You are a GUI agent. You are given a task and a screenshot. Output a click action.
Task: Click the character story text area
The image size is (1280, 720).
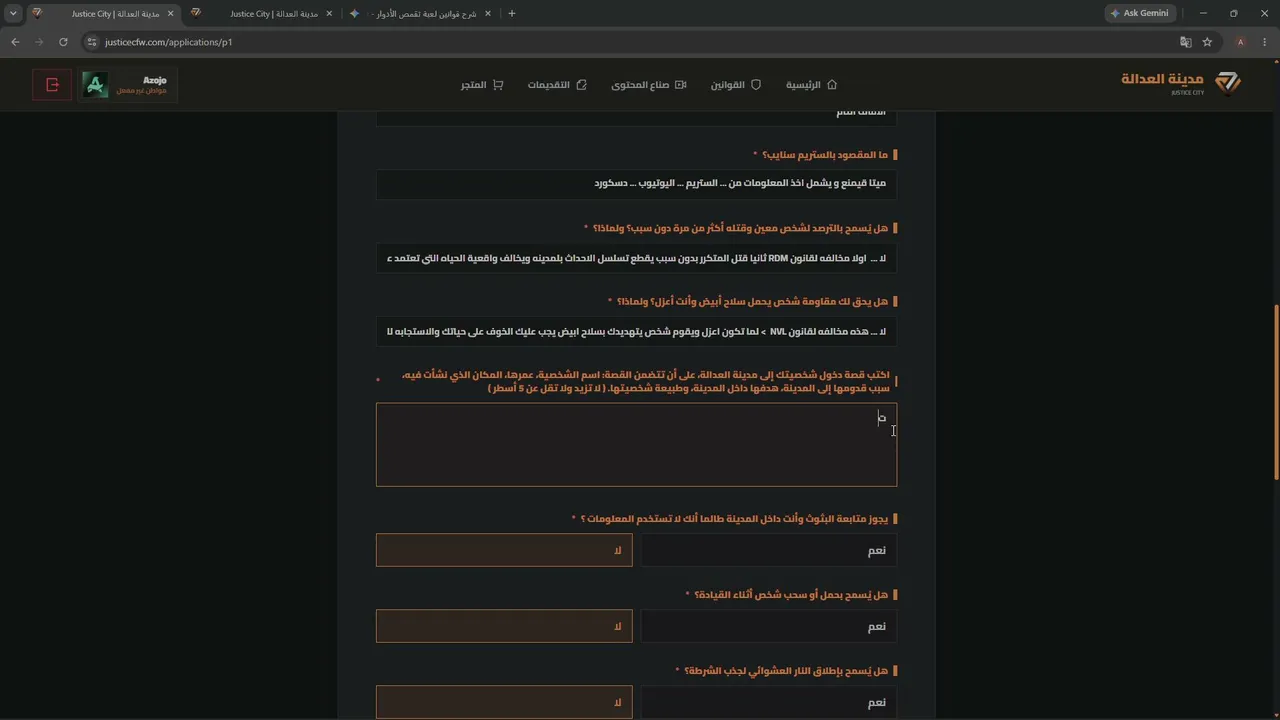click(x=636, y=445)
